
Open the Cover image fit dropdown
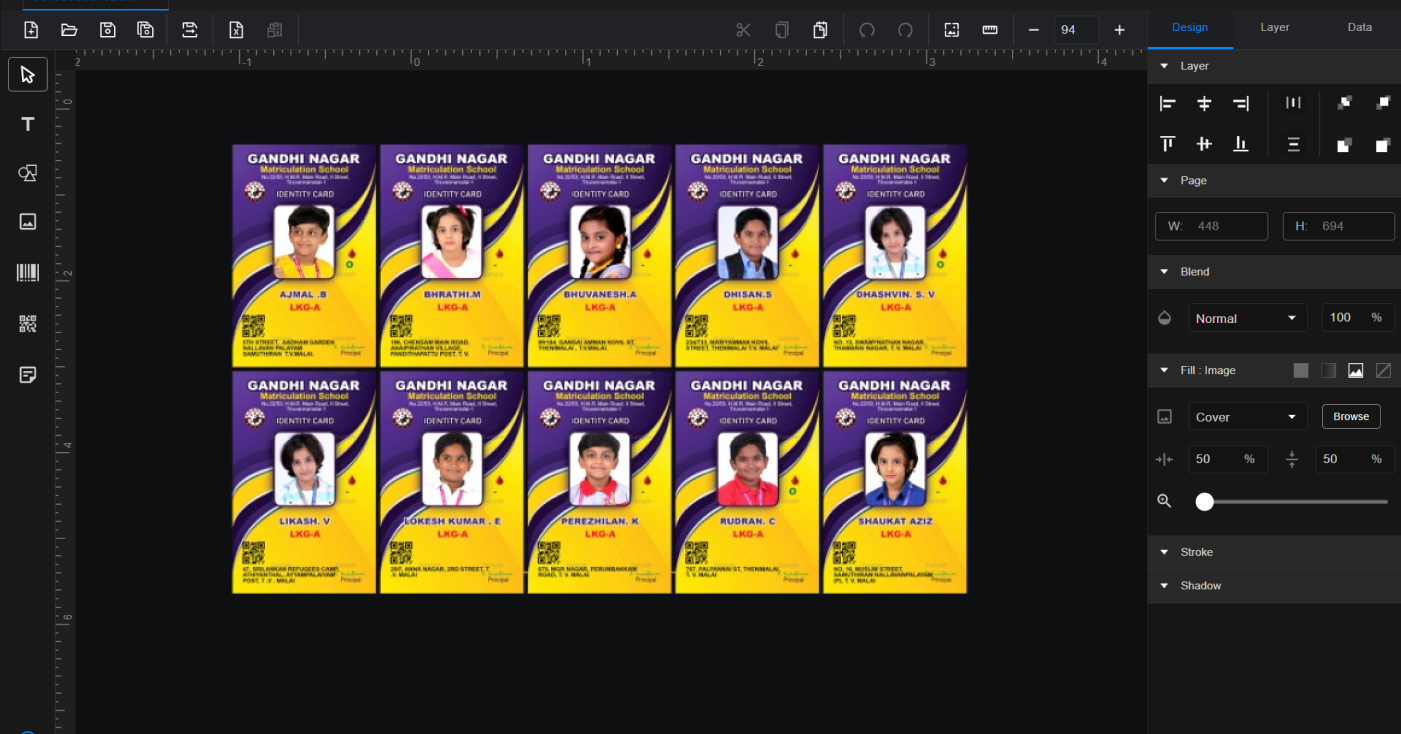click(x=1247, y=417)
